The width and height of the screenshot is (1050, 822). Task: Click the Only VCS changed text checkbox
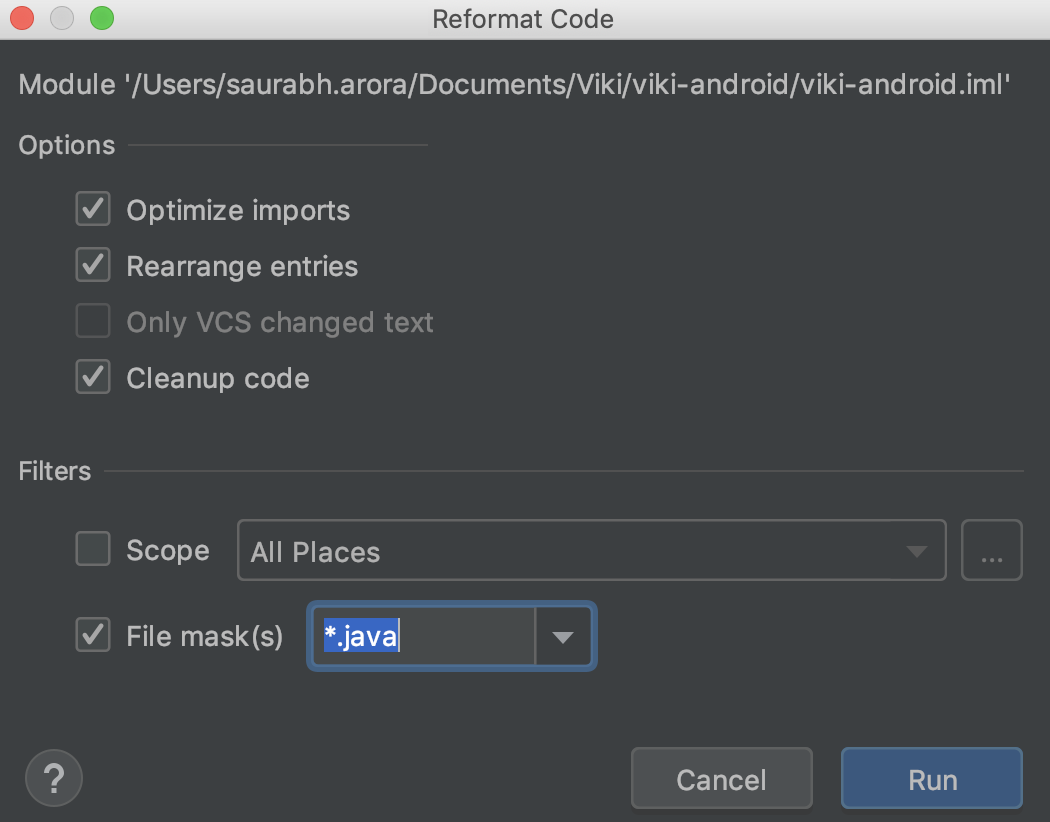92,321
